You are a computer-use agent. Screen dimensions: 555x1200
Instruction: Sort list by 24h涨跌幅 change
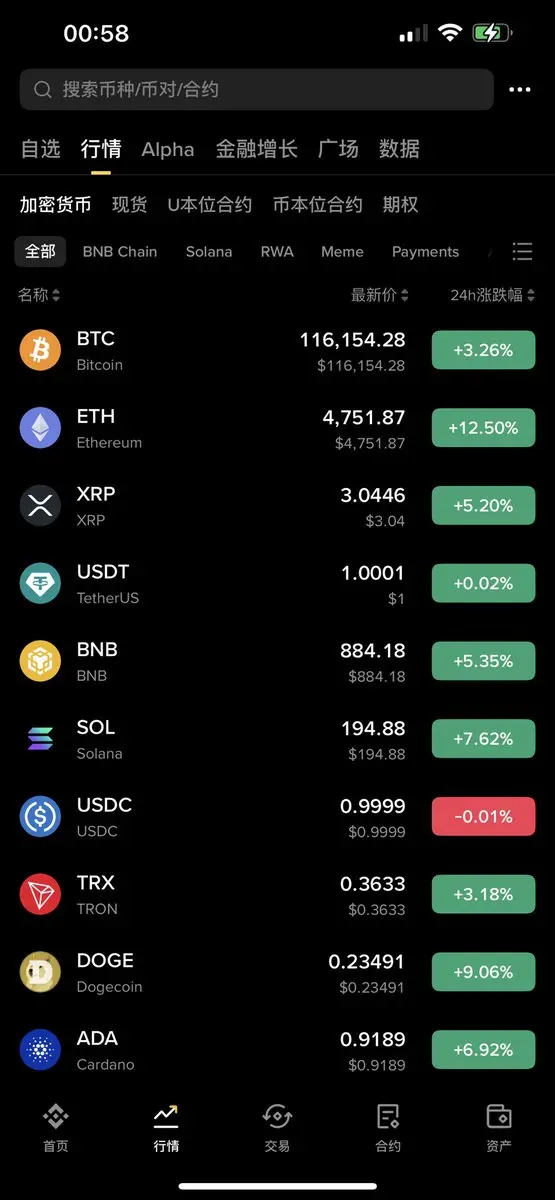point(493,295)
